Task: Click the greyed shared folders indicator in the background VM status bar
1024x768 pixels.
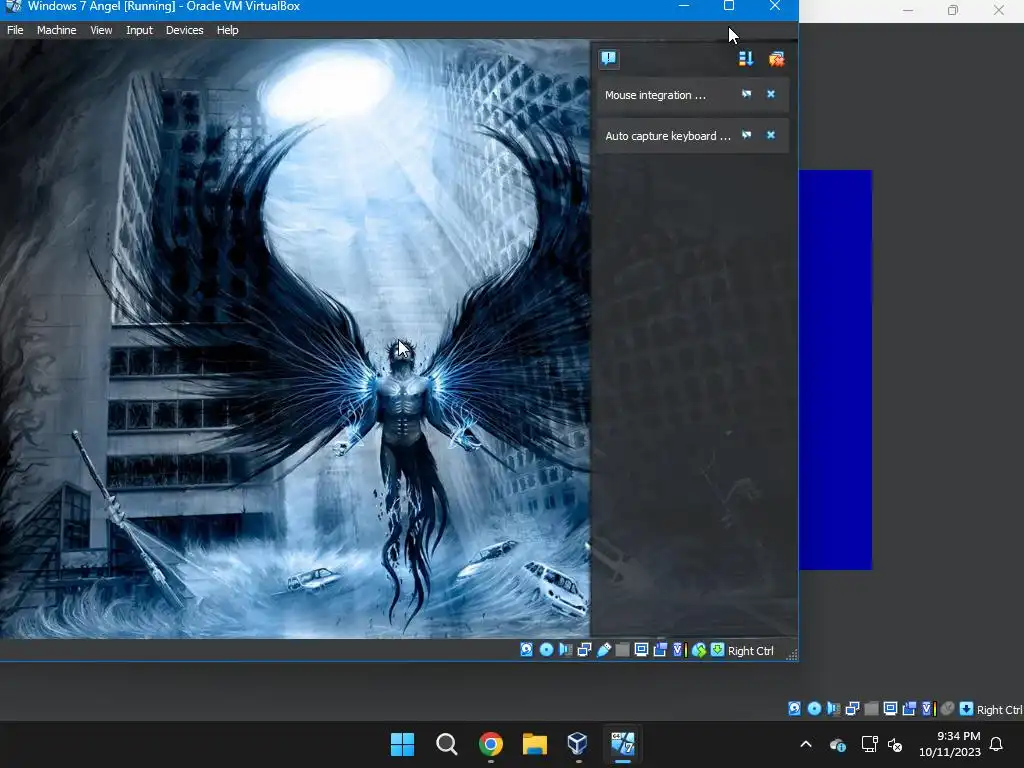Action: [871, 709]
